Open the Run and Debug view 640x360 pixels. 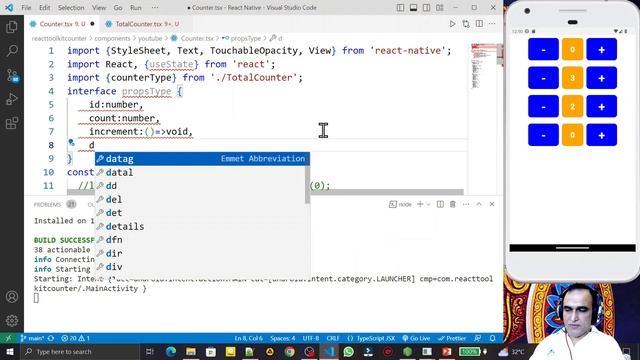click(12, 99)
